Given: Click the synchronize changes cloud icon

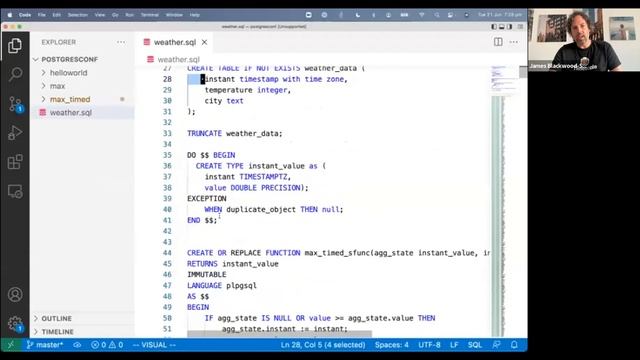Looking at the screenshot, I should [77, 345].
